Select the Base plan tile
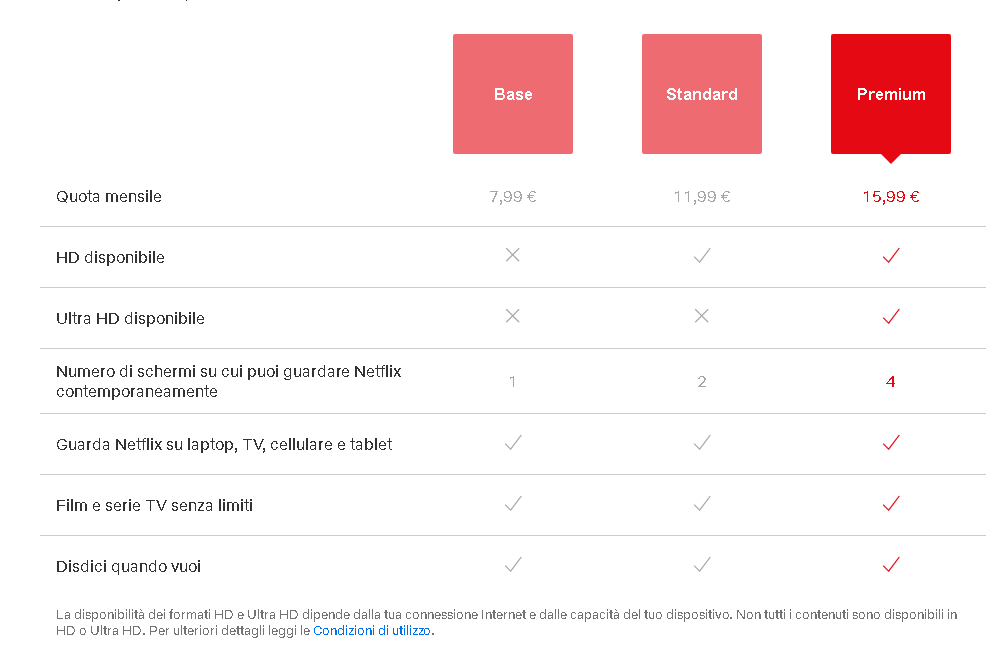 click(513, 94)
